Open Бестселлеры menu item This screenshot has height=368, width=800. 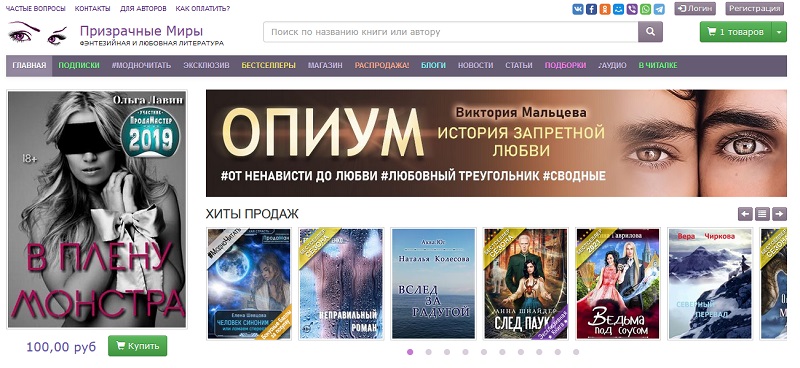click(x=268, y=65)
